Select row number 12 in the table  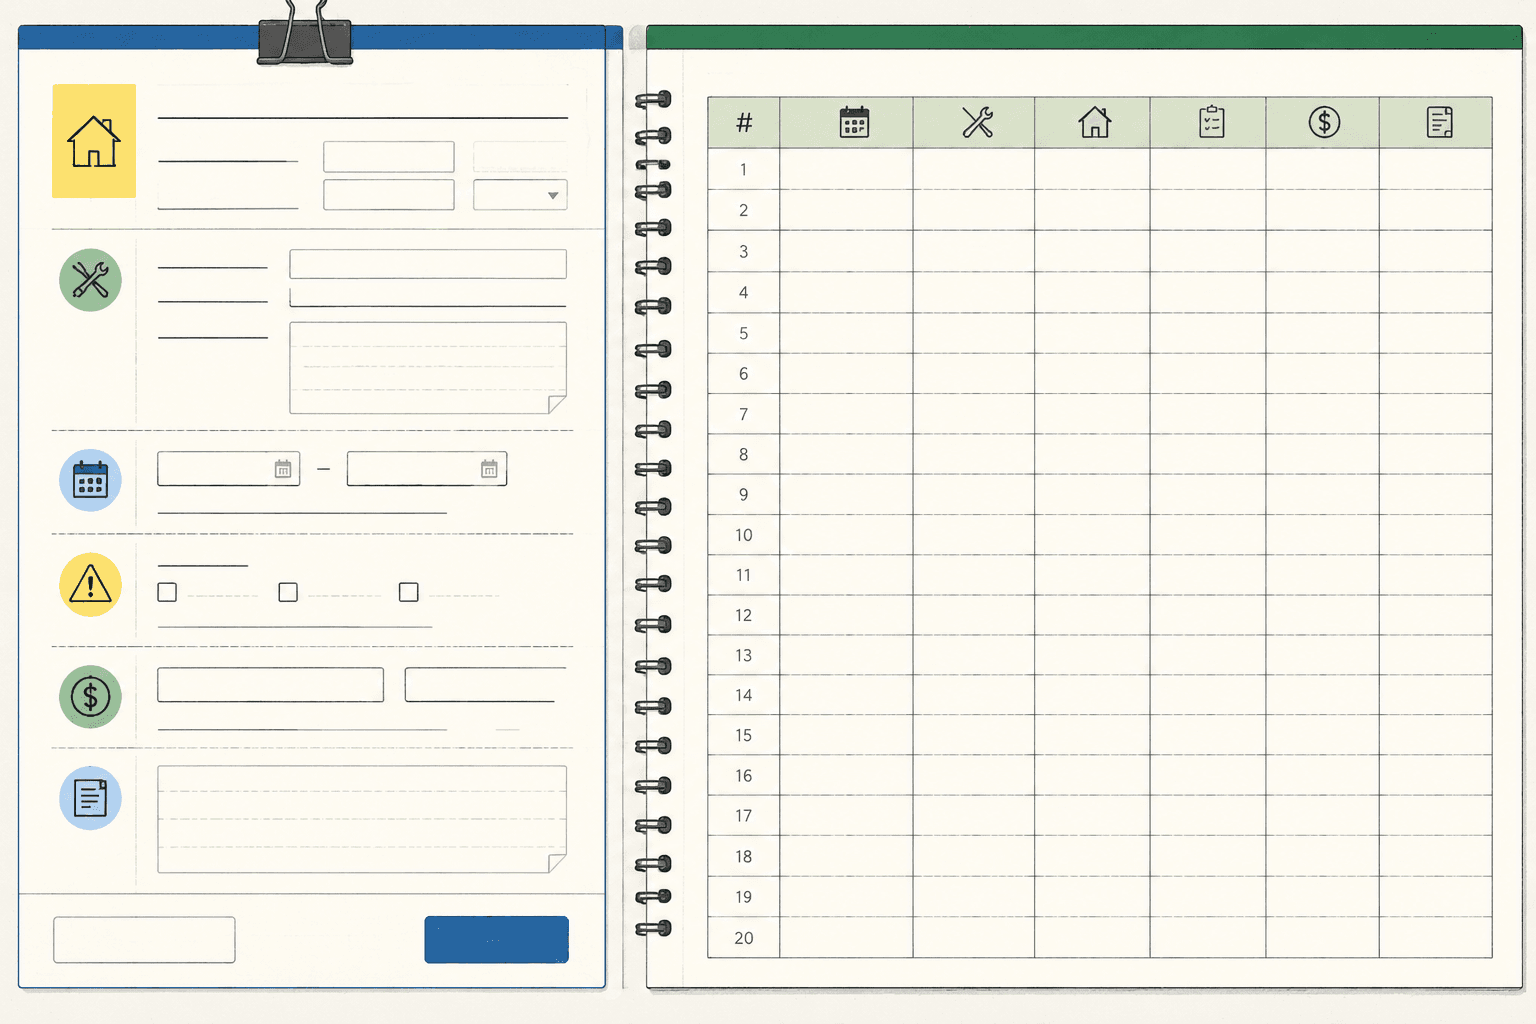(x=1100, y=615)
